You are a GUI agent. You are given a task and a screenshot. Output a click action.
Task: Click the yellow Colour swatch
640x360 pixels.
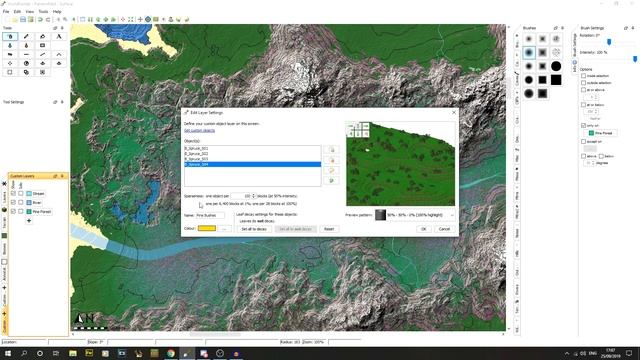pyautogui.click(x=207, y=228)
